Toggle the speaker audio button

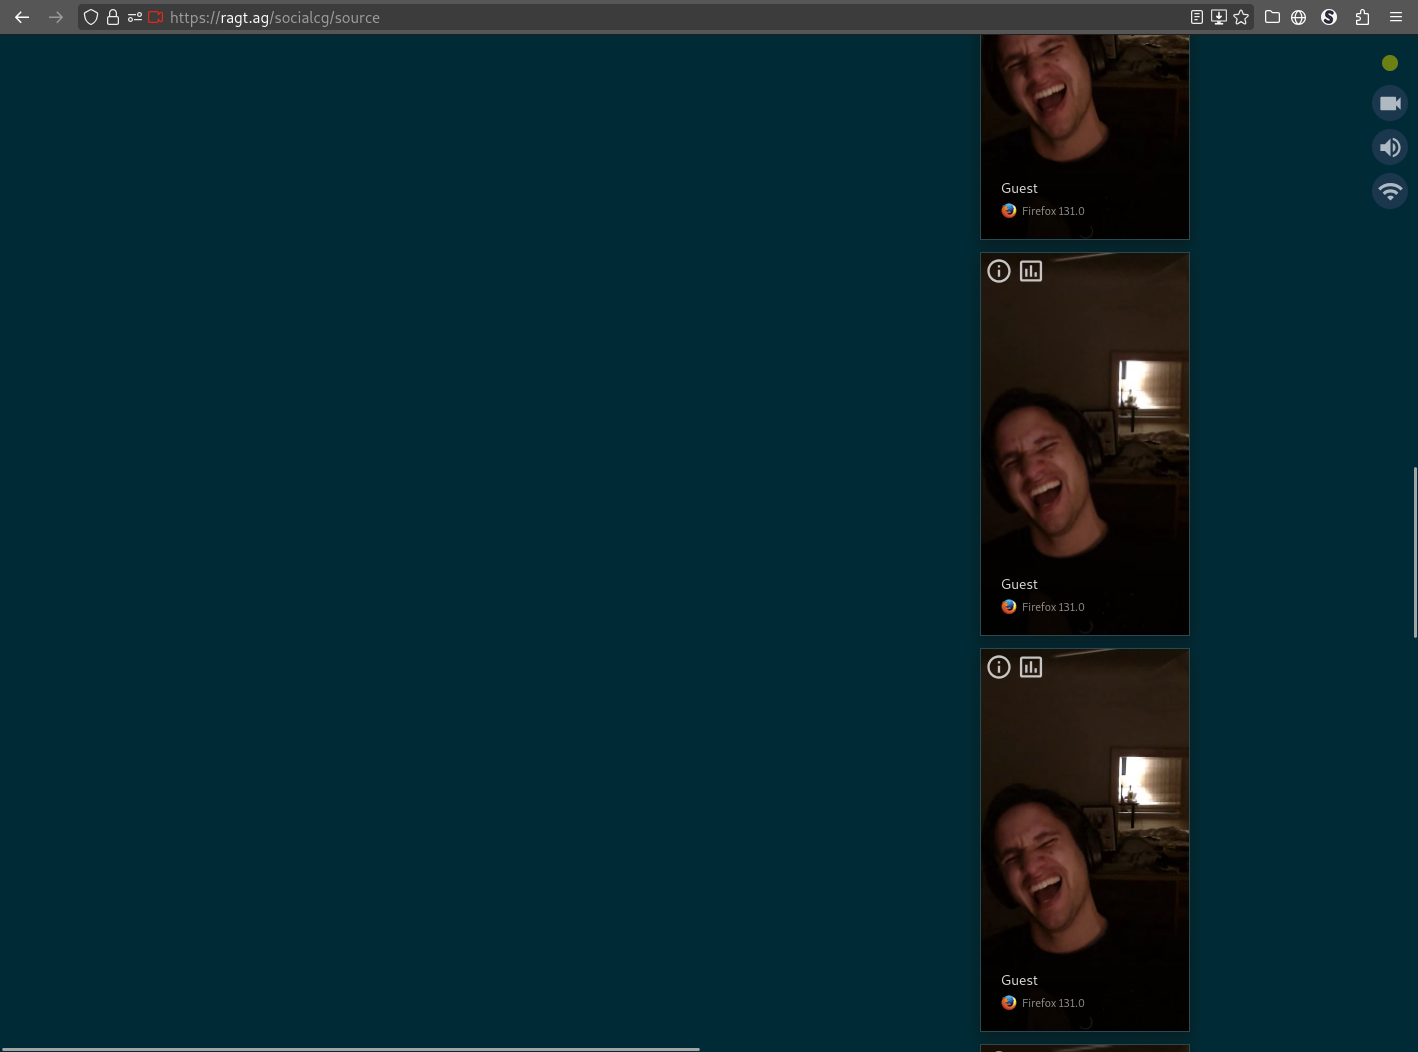point(1390,147)
